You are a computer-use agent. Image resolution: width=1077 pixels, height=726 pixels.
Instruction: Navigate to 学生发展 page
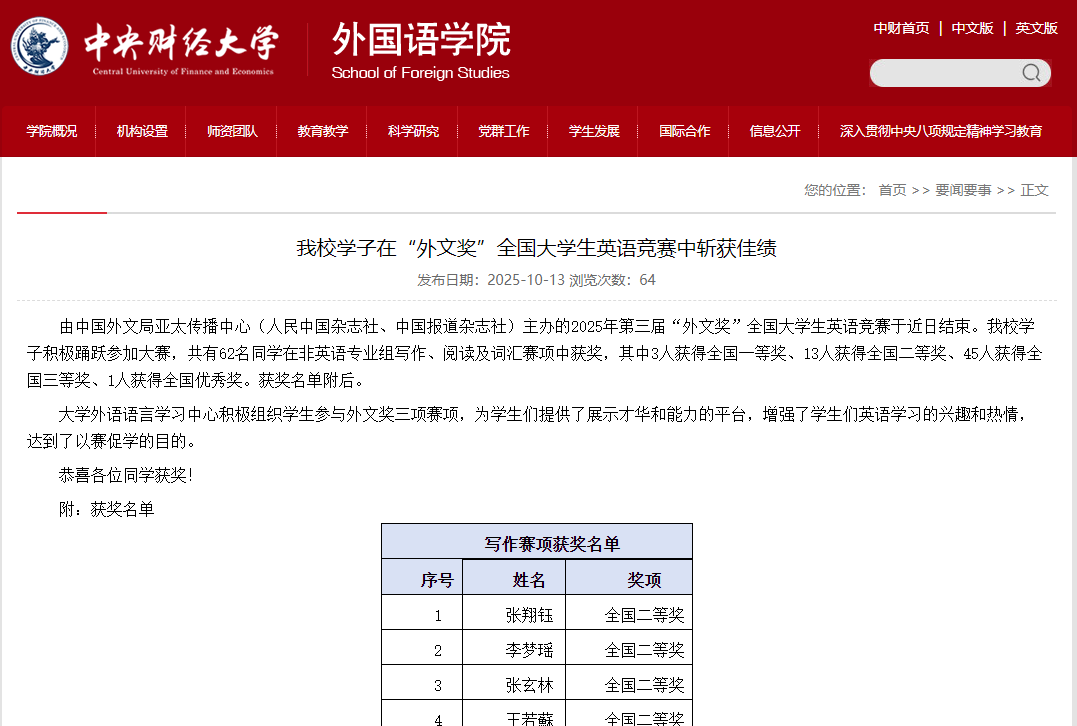tap(594, 131)
